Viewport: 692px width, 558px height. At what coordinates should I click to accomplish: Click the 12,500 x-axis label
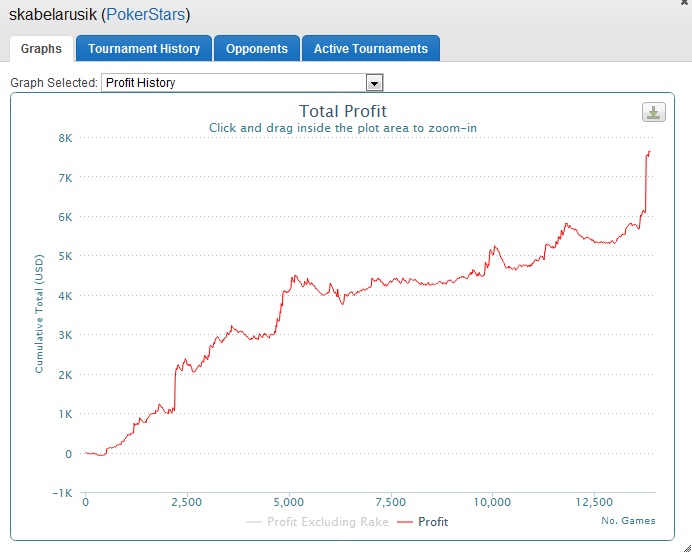coord(594,502)
